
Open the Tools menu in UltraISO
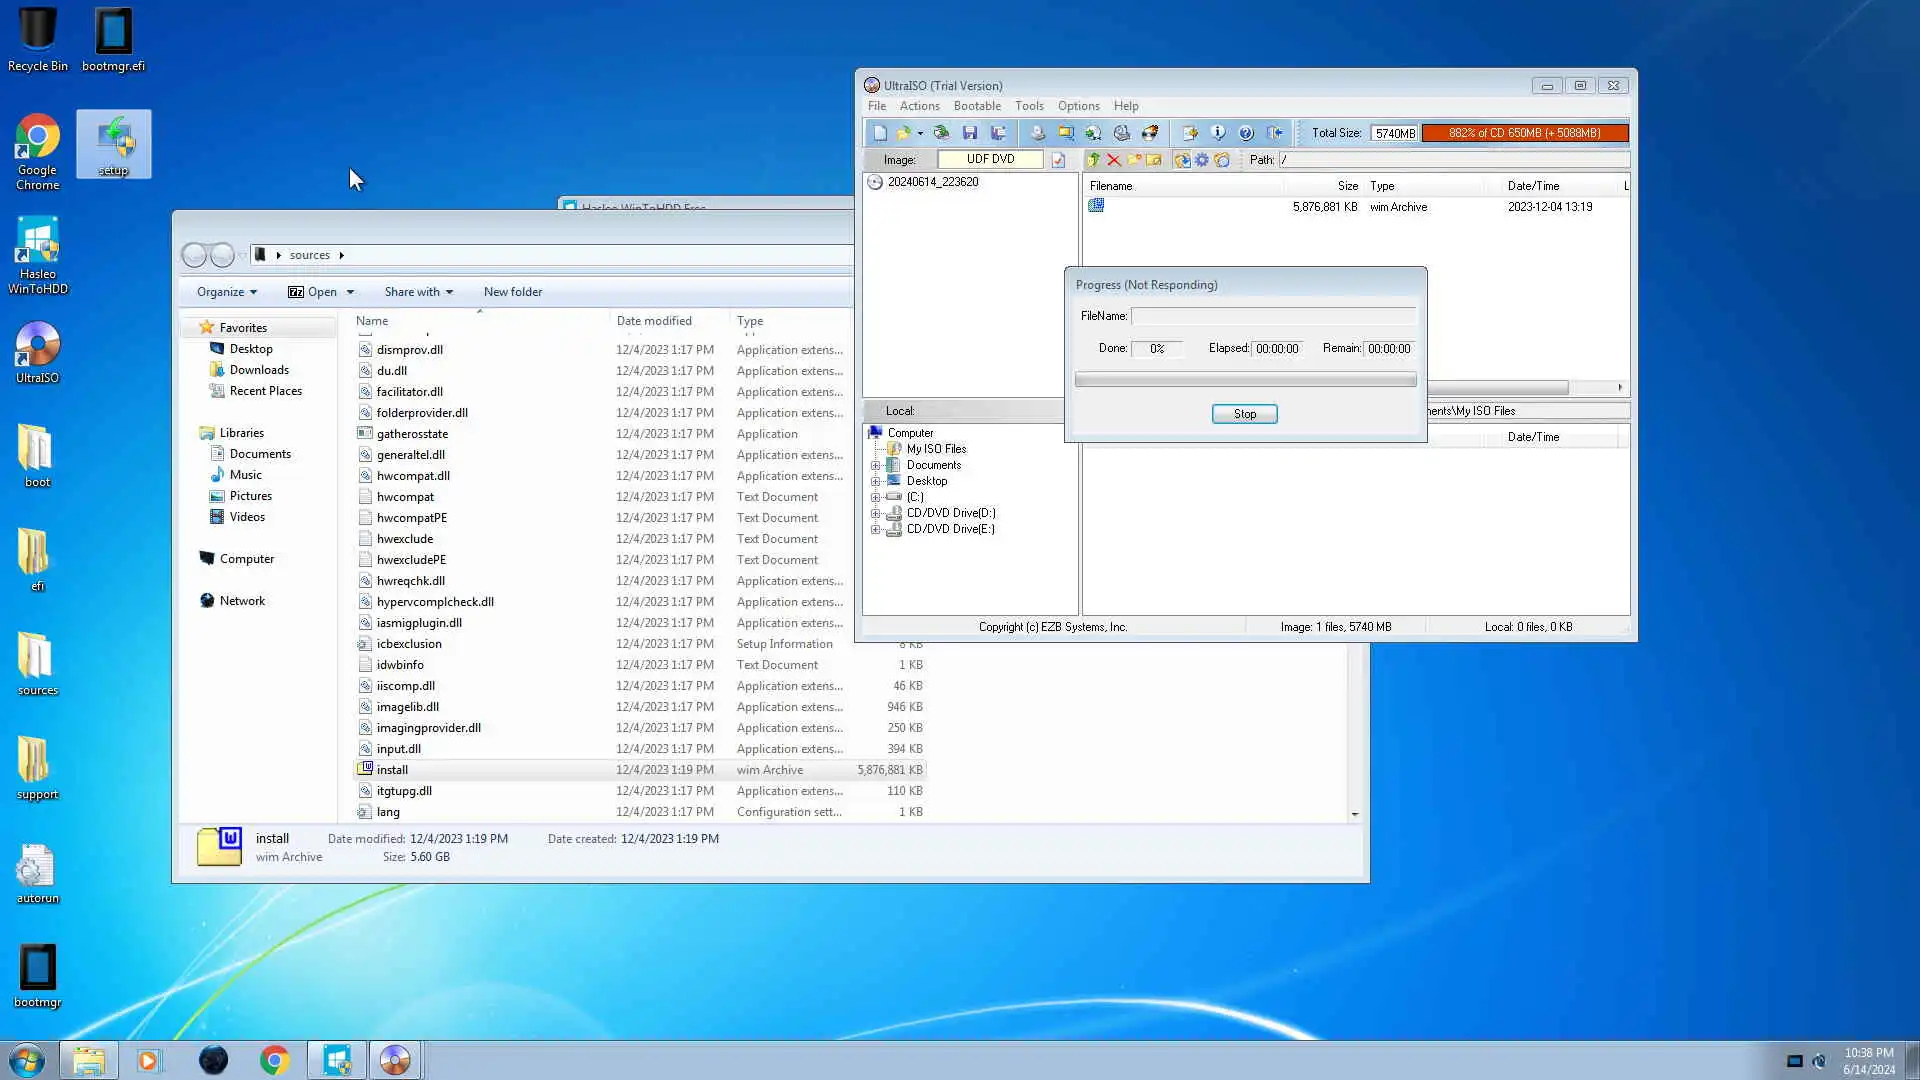coord(1028,106)
